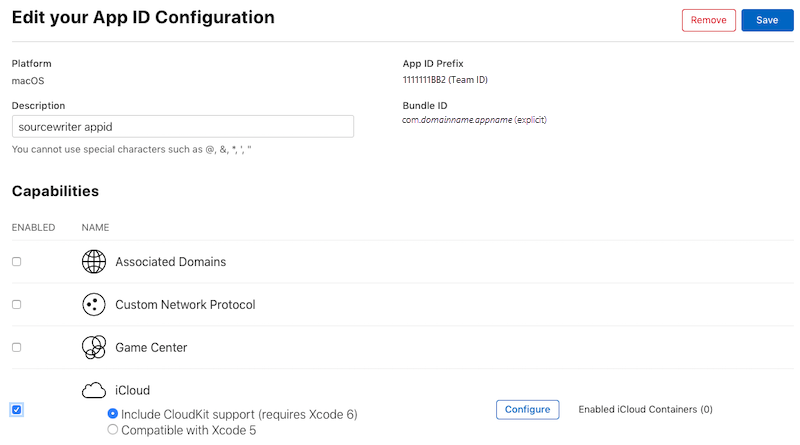Viewport: 800px width, 445px height.
Task: Click the Bundle ID value text
Action: (x=474, y=120)
